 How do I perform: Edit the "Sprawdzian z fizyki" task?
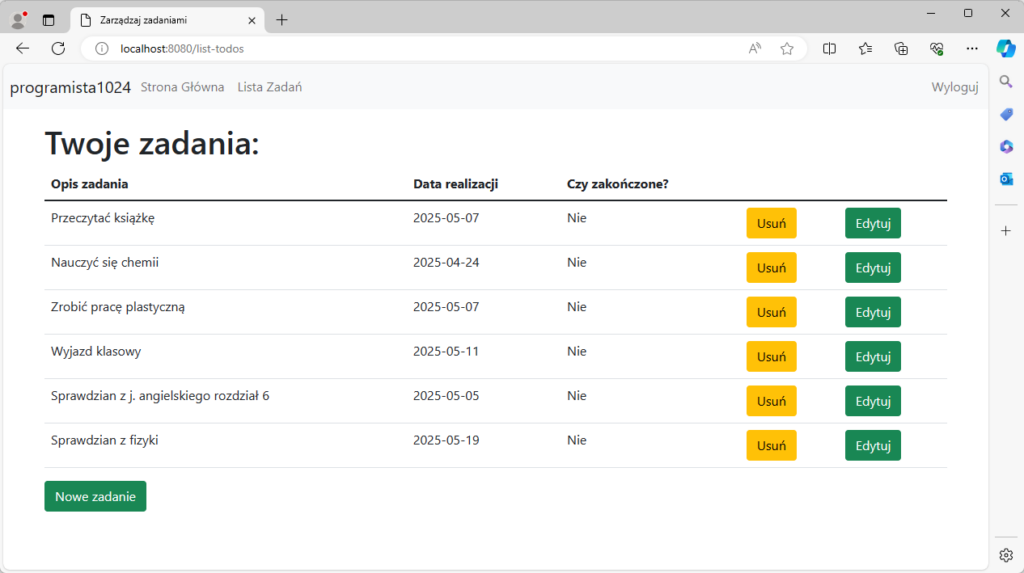pos(872,445)
